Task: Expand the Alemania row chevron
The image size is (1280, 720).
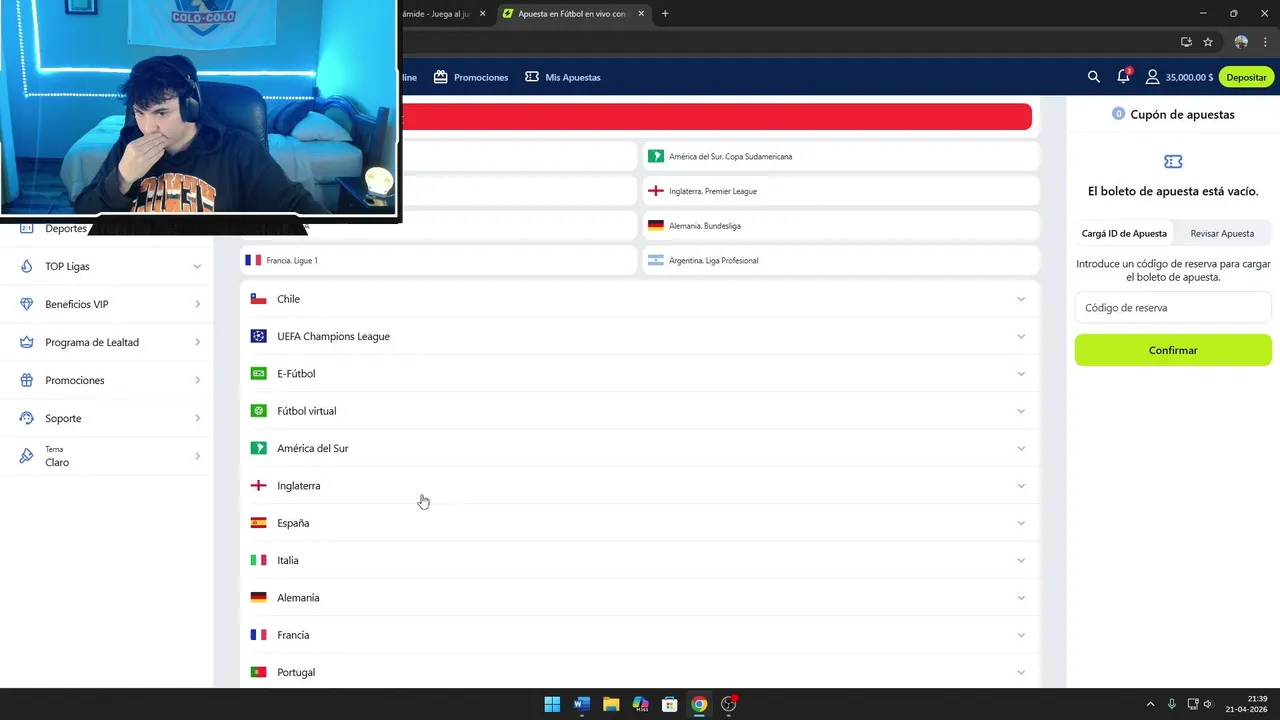Action: [x=1021, y=598]
